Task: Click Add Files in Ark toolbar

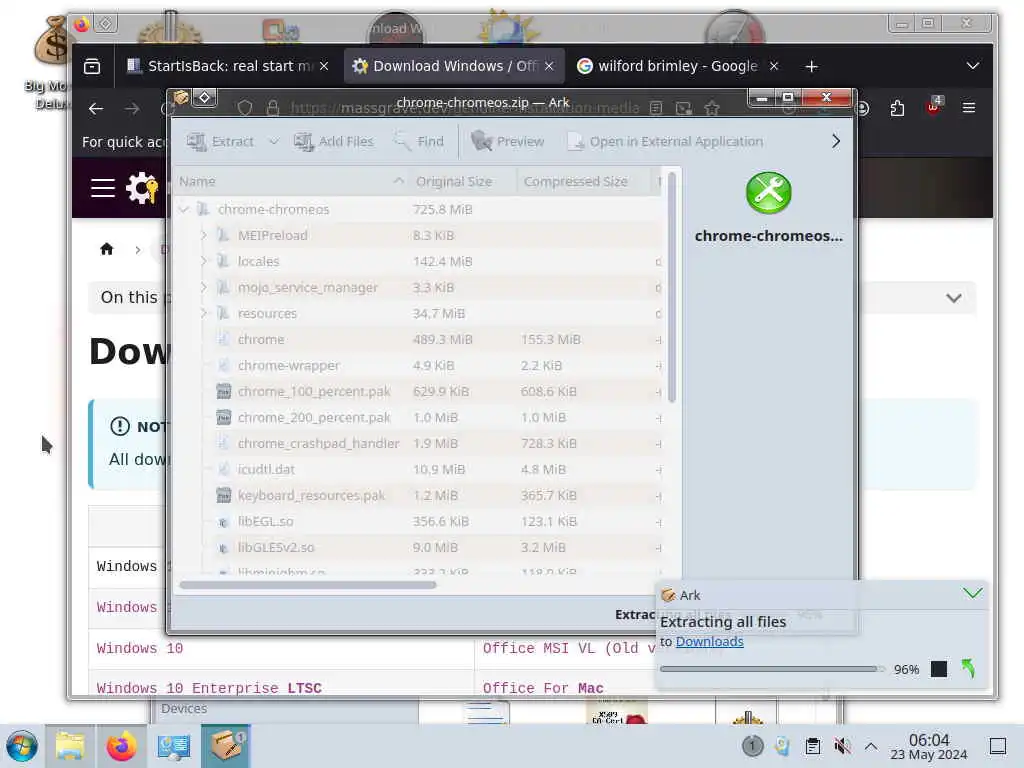Action: (334, 141)
